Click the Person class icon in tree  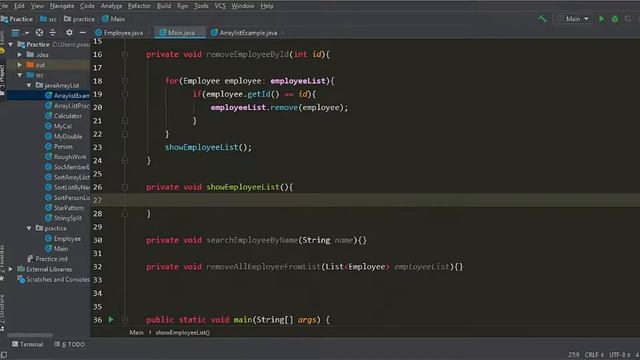49,147
